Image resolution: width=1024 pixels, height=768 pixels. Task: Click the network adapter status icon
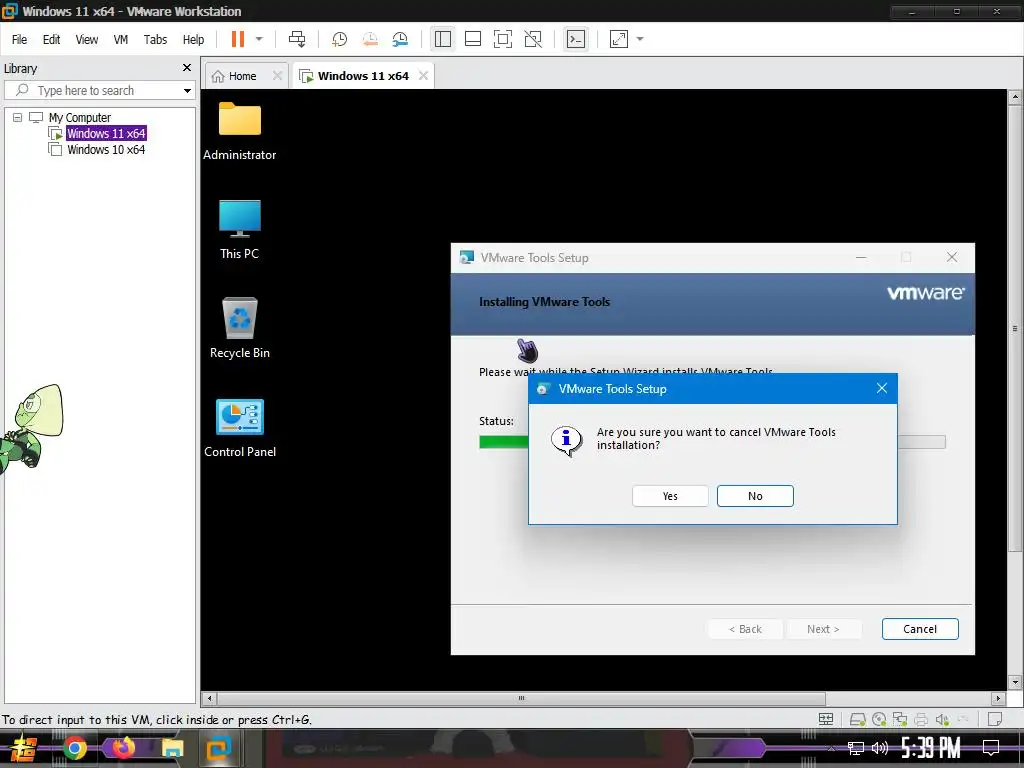[x=900, y=720]
